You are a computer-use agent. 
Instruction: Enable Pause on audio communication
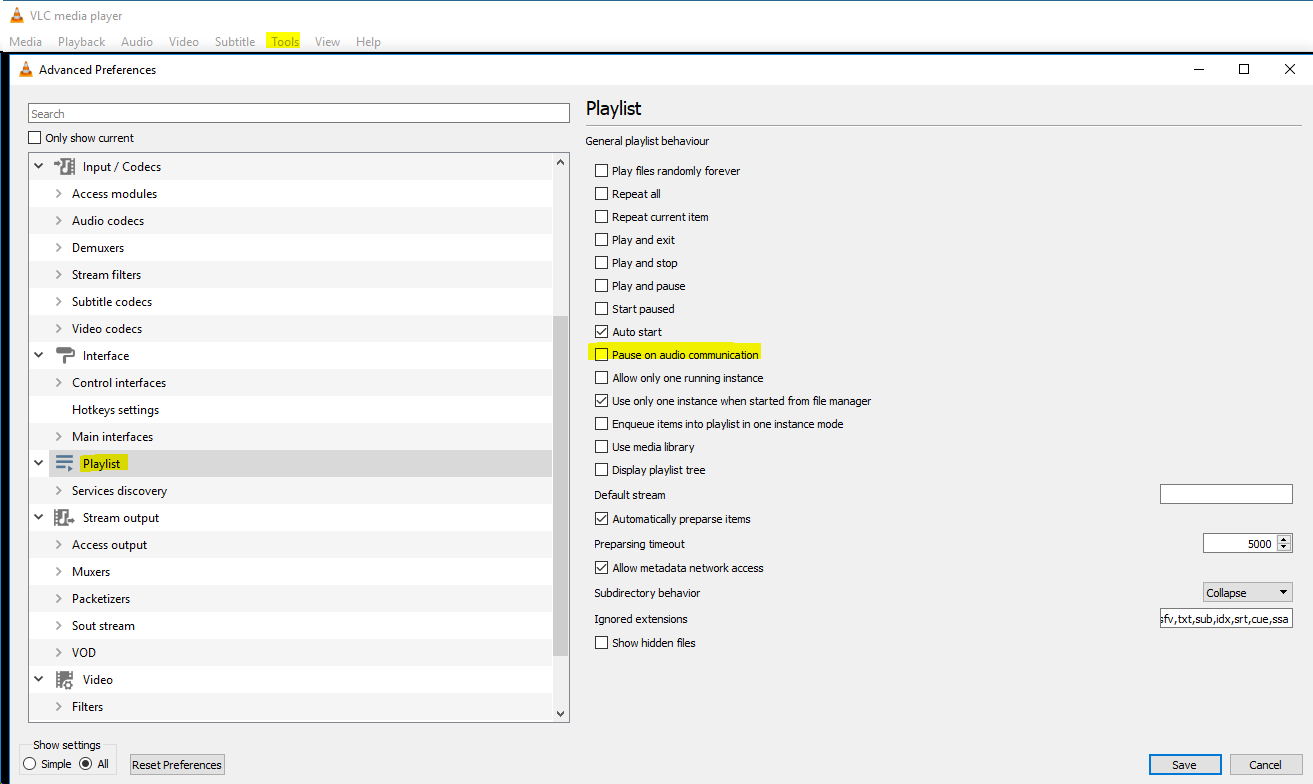click(x=601, y=355)
